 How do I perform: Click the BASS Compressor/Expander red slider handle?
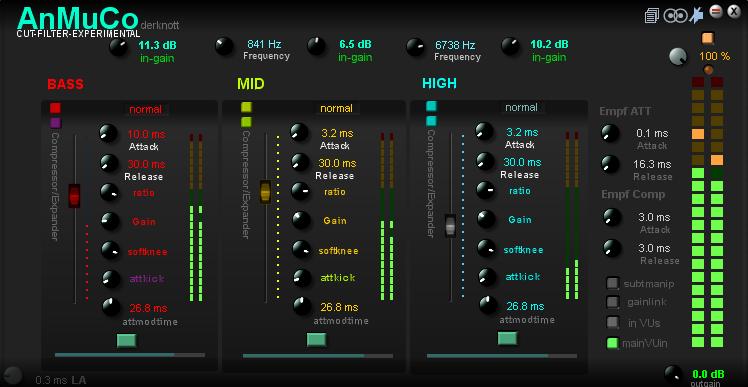point(74,196)
